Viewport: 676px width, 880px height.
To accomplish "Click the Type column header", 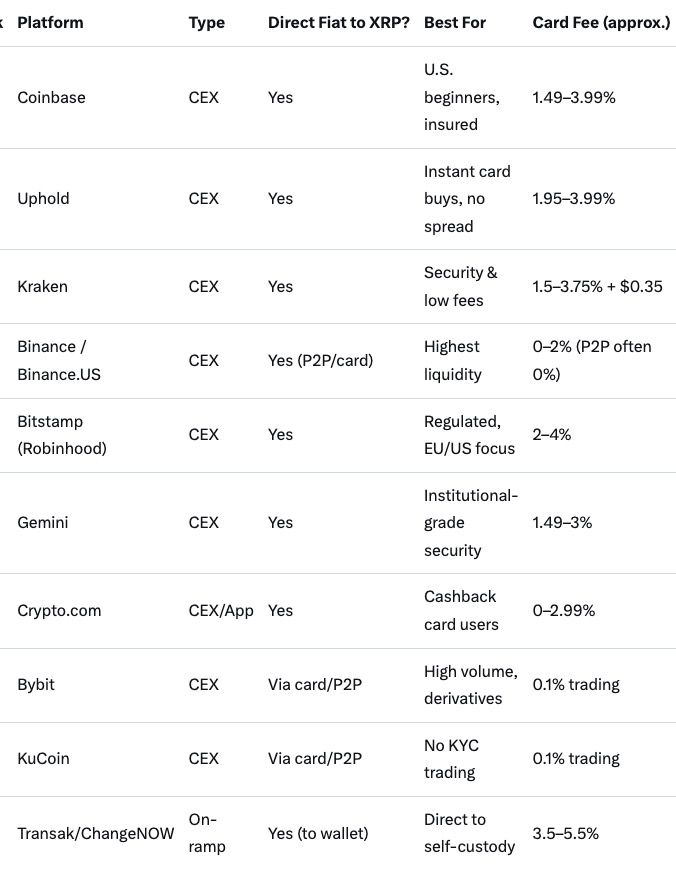I will pos(206,22).
